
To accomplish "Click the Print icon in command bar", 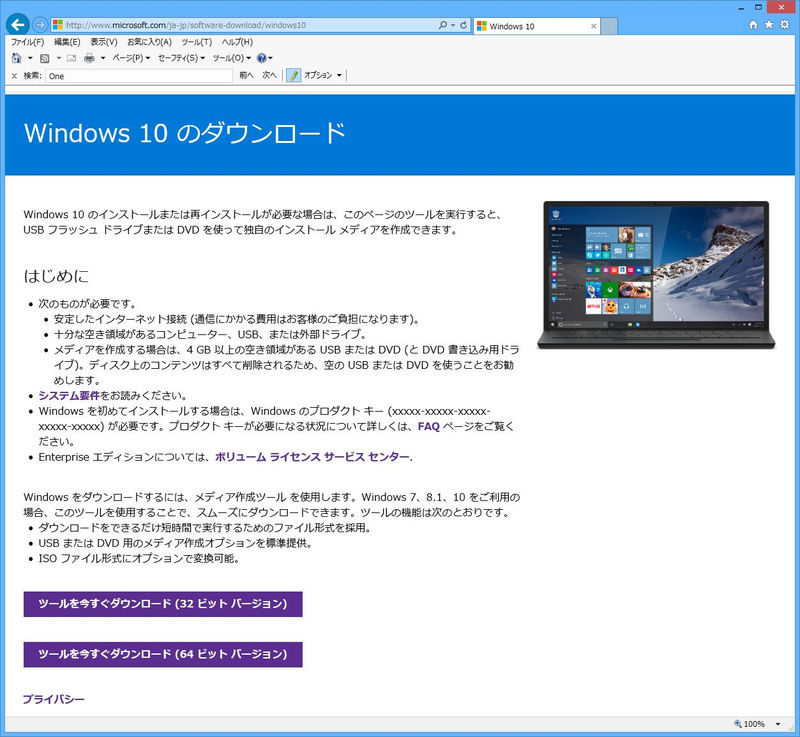I will (x=89, y=58).
